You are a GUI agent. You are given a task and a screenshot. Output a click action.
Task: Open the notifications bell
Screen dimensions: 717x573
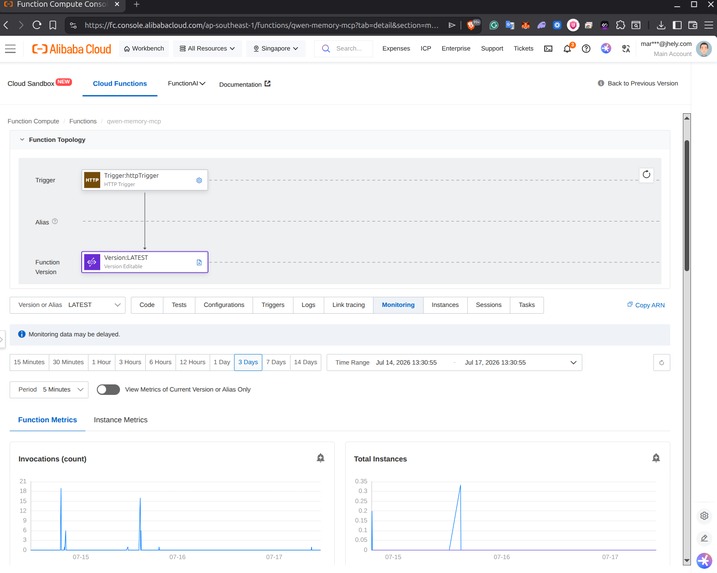pos(567,48)
